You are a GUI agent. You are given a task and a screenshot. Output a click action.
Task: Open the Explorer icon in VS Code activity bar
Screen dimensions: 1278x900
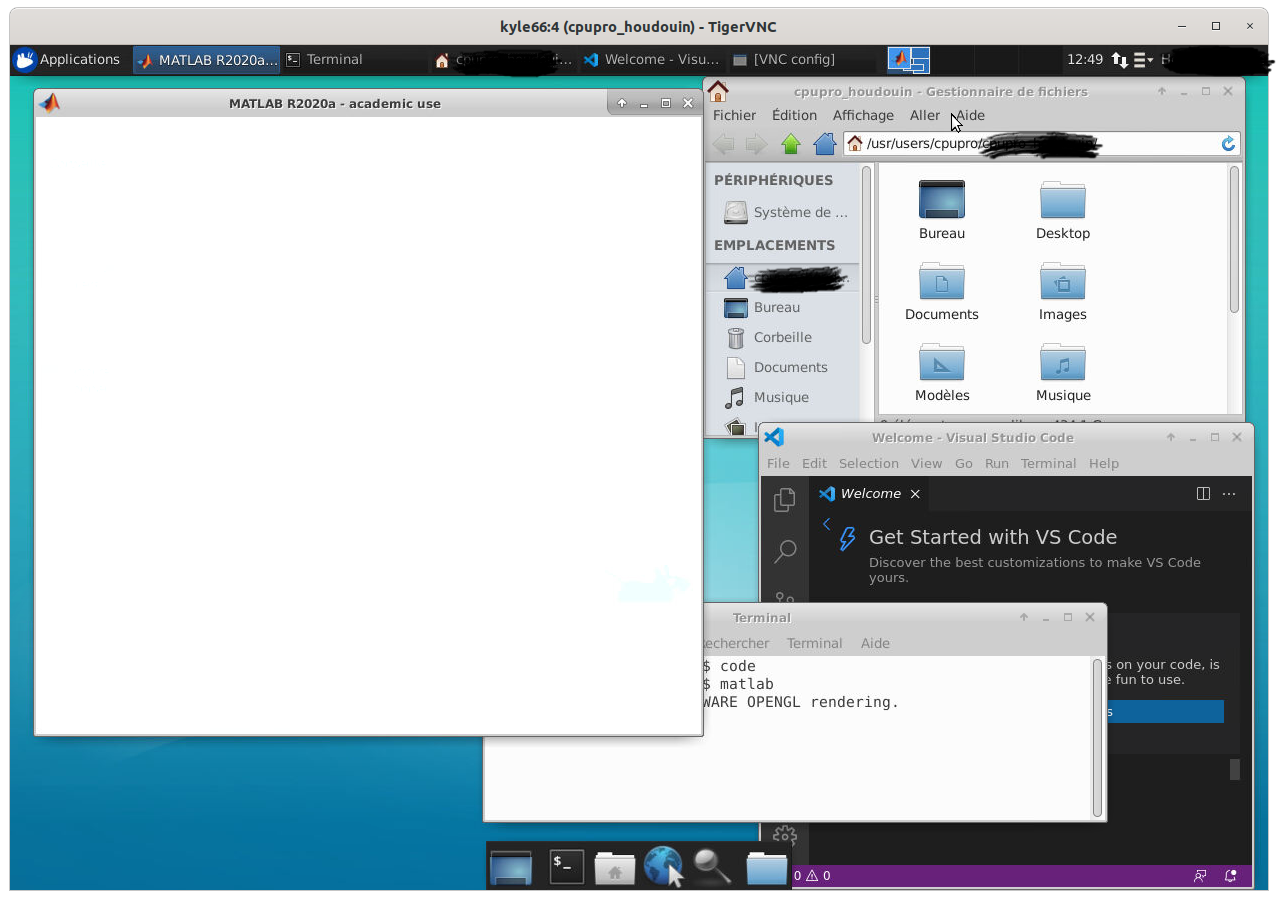[x=785, y=499]
